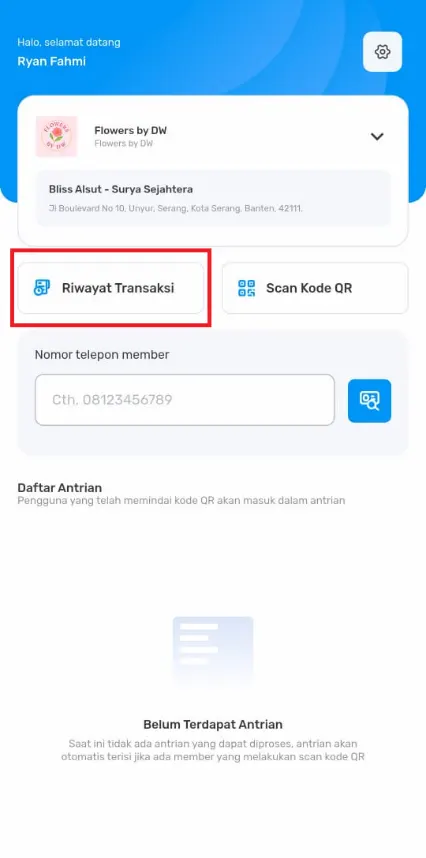Click the Riwayat Transaksi receipt icon
The width and height of the screenshot is (426, 858).
(42, 287)
